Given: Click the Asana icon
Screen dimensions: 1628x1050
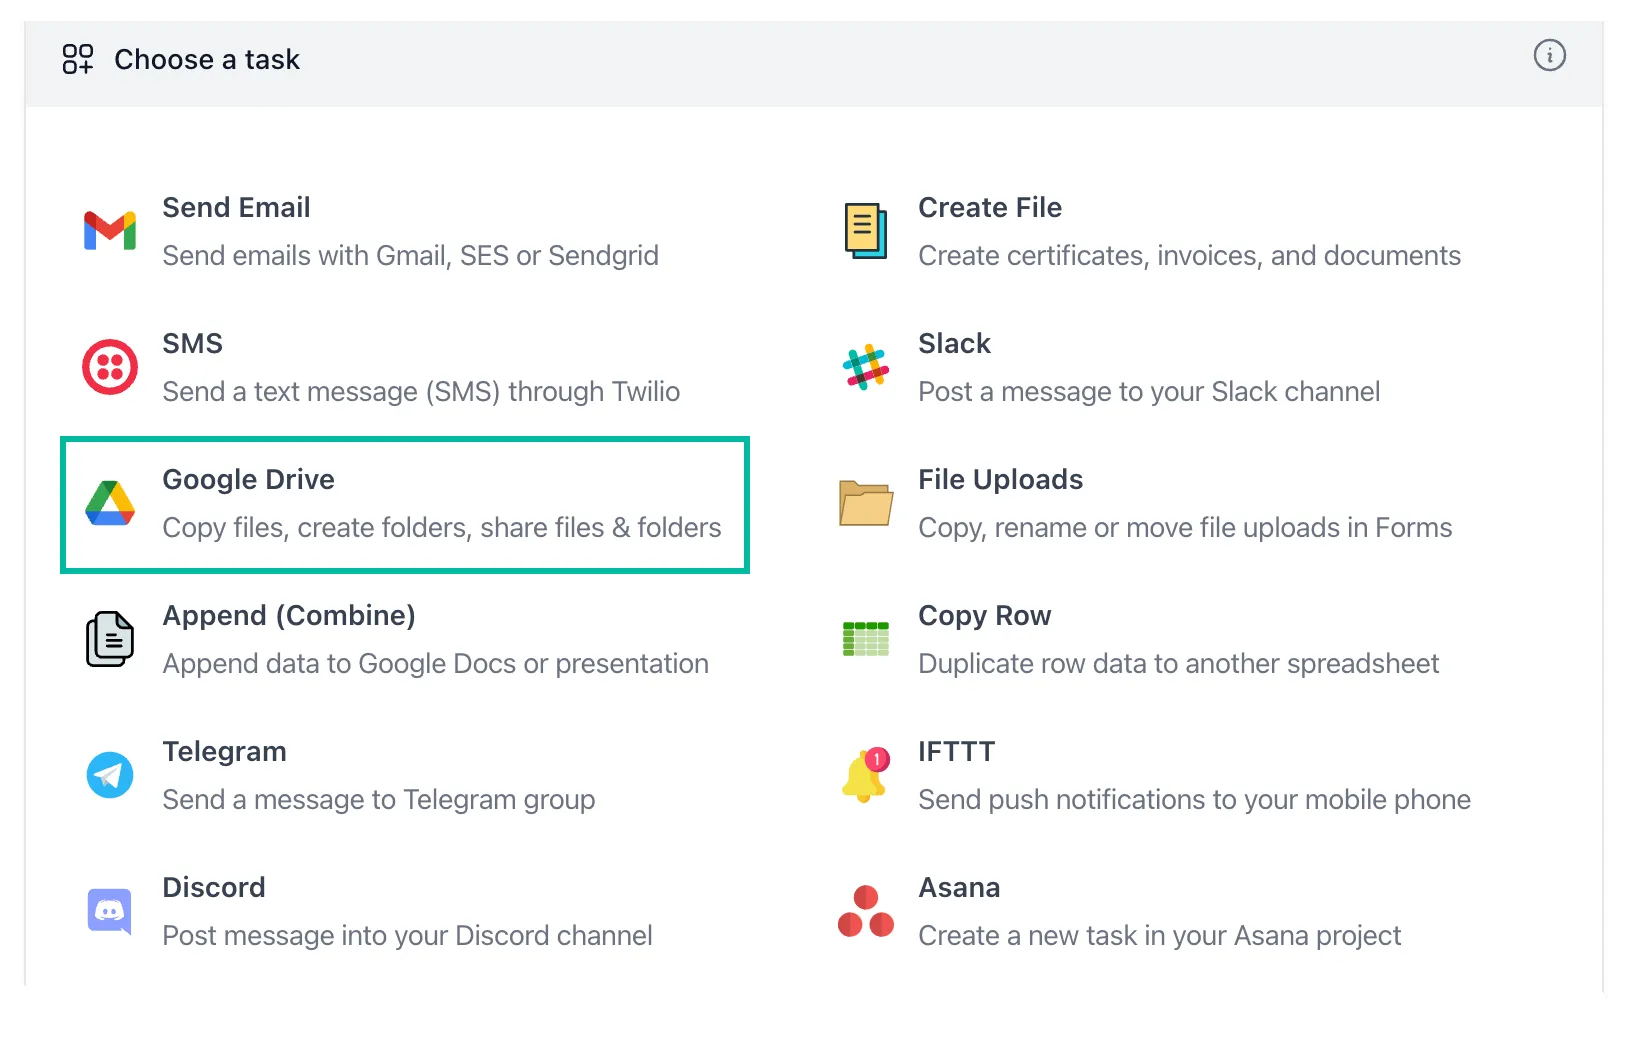Looking at the screenshot, I should click(x=865, y=910).
